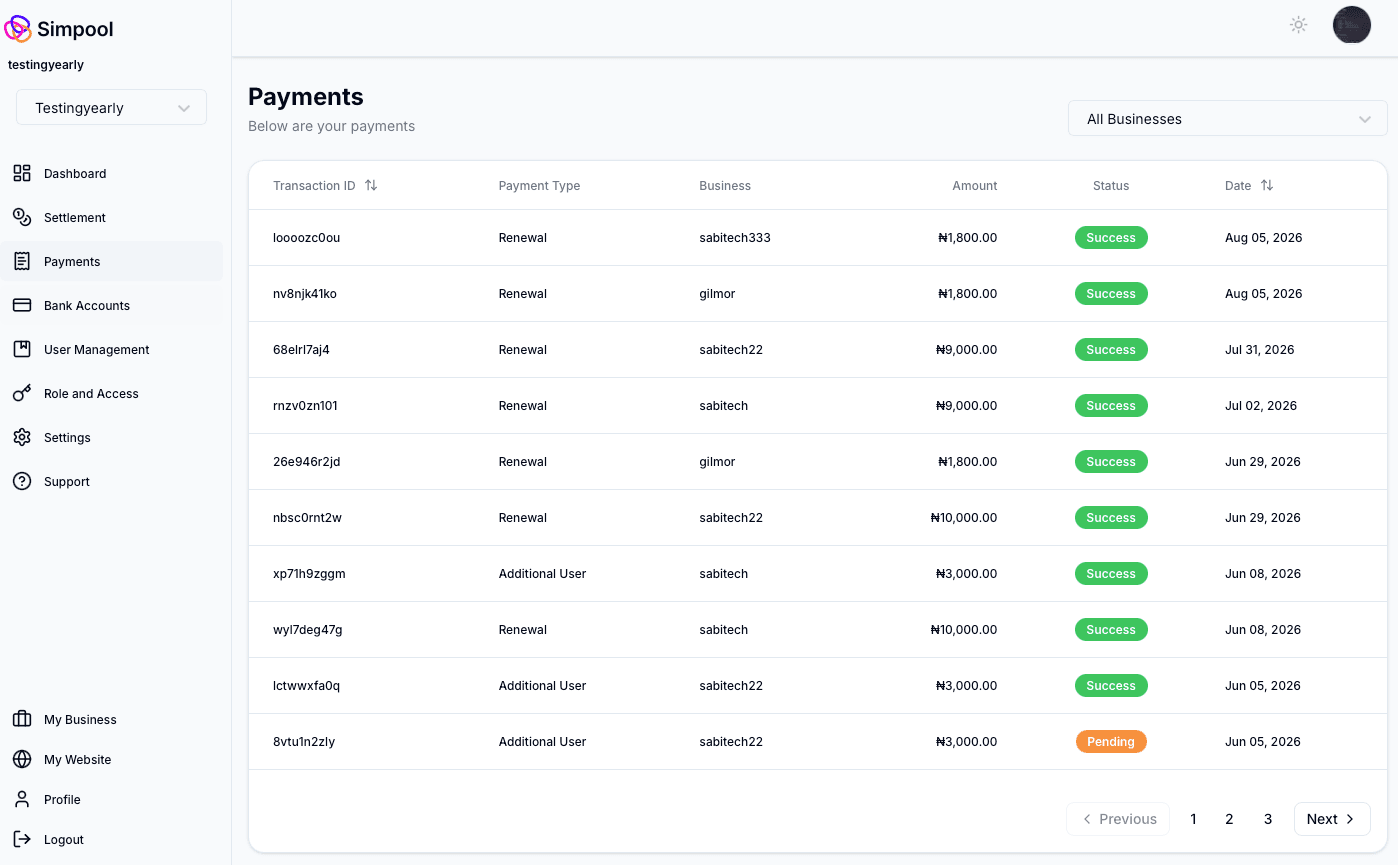Image resolution: width=1398 pixels, height=865 pixels.
Task: Click the My Website globe icon
Action: [22, 759]
